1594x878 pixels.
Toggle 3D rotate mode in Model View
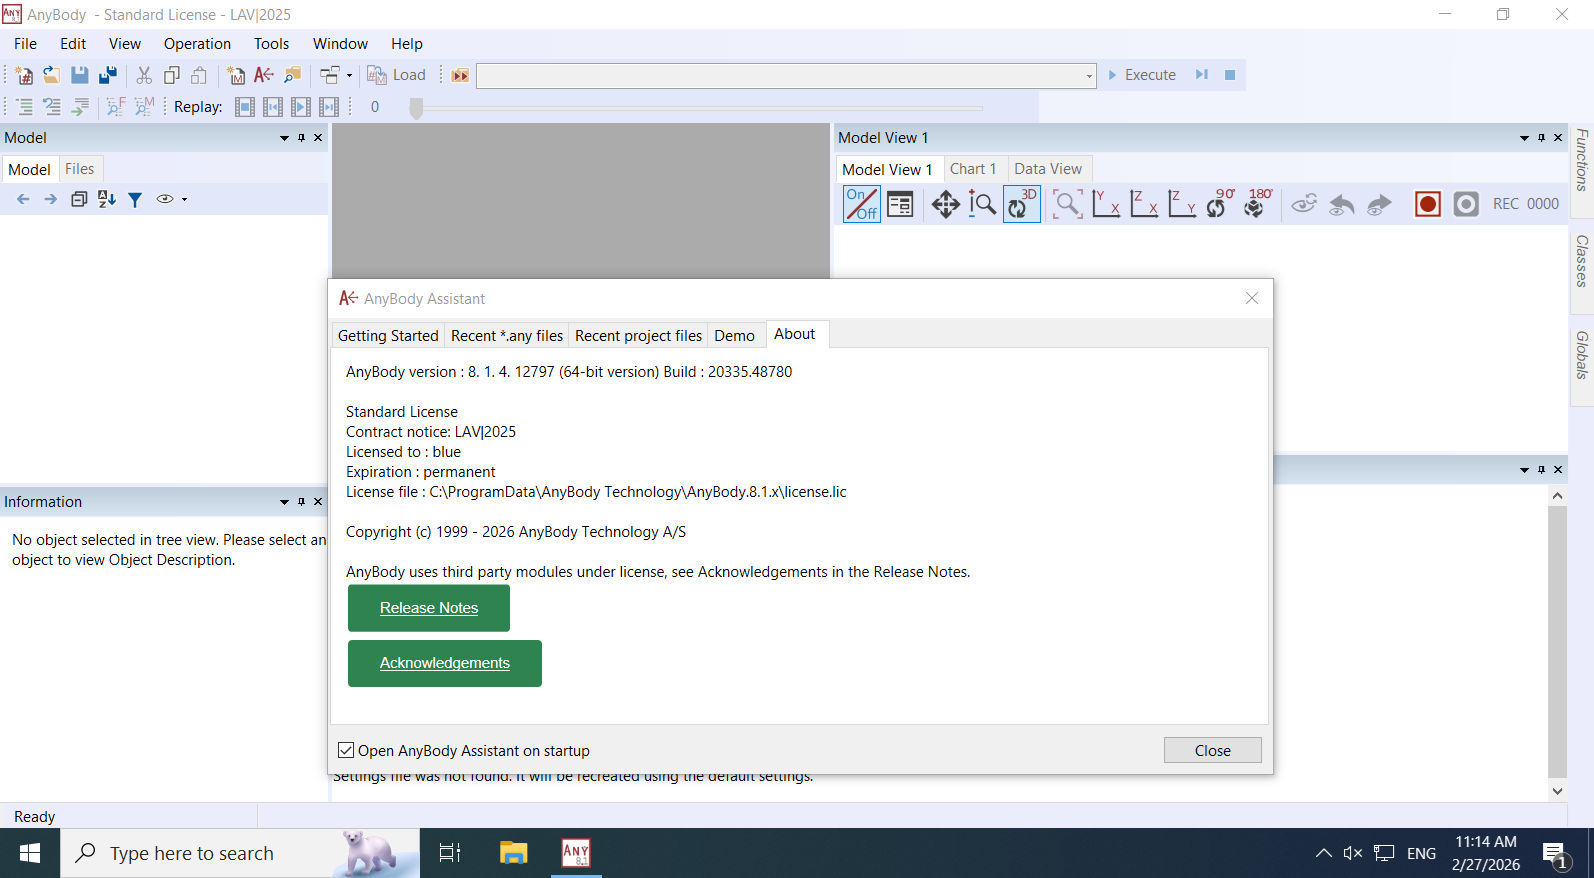(1021, 204)
